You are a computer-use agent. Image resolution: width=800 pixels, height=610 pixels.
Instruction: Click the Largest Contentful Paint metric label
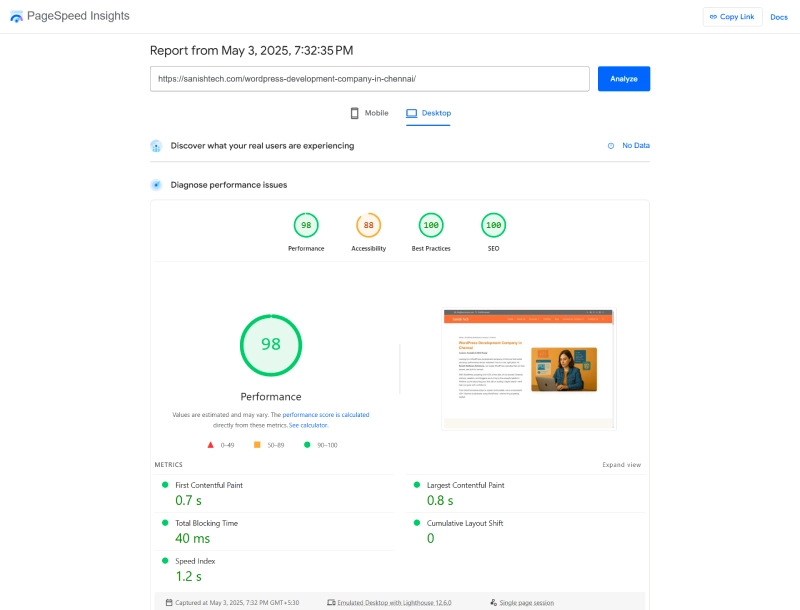(x=465, y=485)
